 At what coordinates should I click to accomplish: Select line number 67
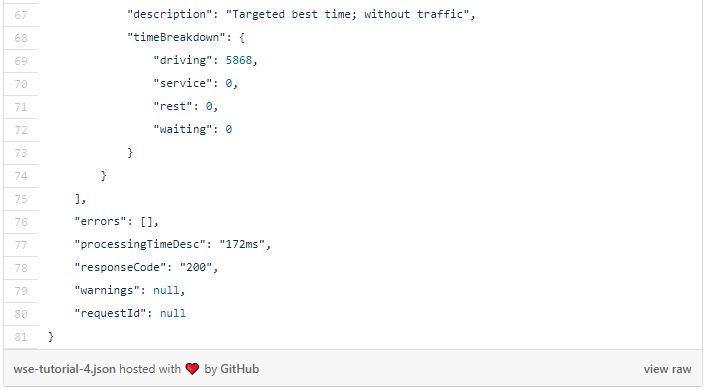pyautogui.click(x=21, y=15)
